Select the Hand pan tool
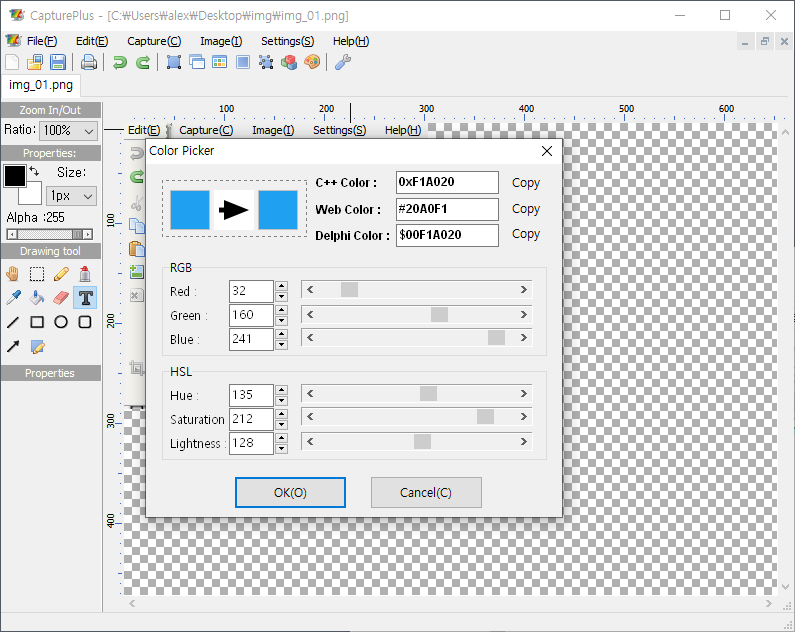Screen dimensions: 795x632 [13, 273]
